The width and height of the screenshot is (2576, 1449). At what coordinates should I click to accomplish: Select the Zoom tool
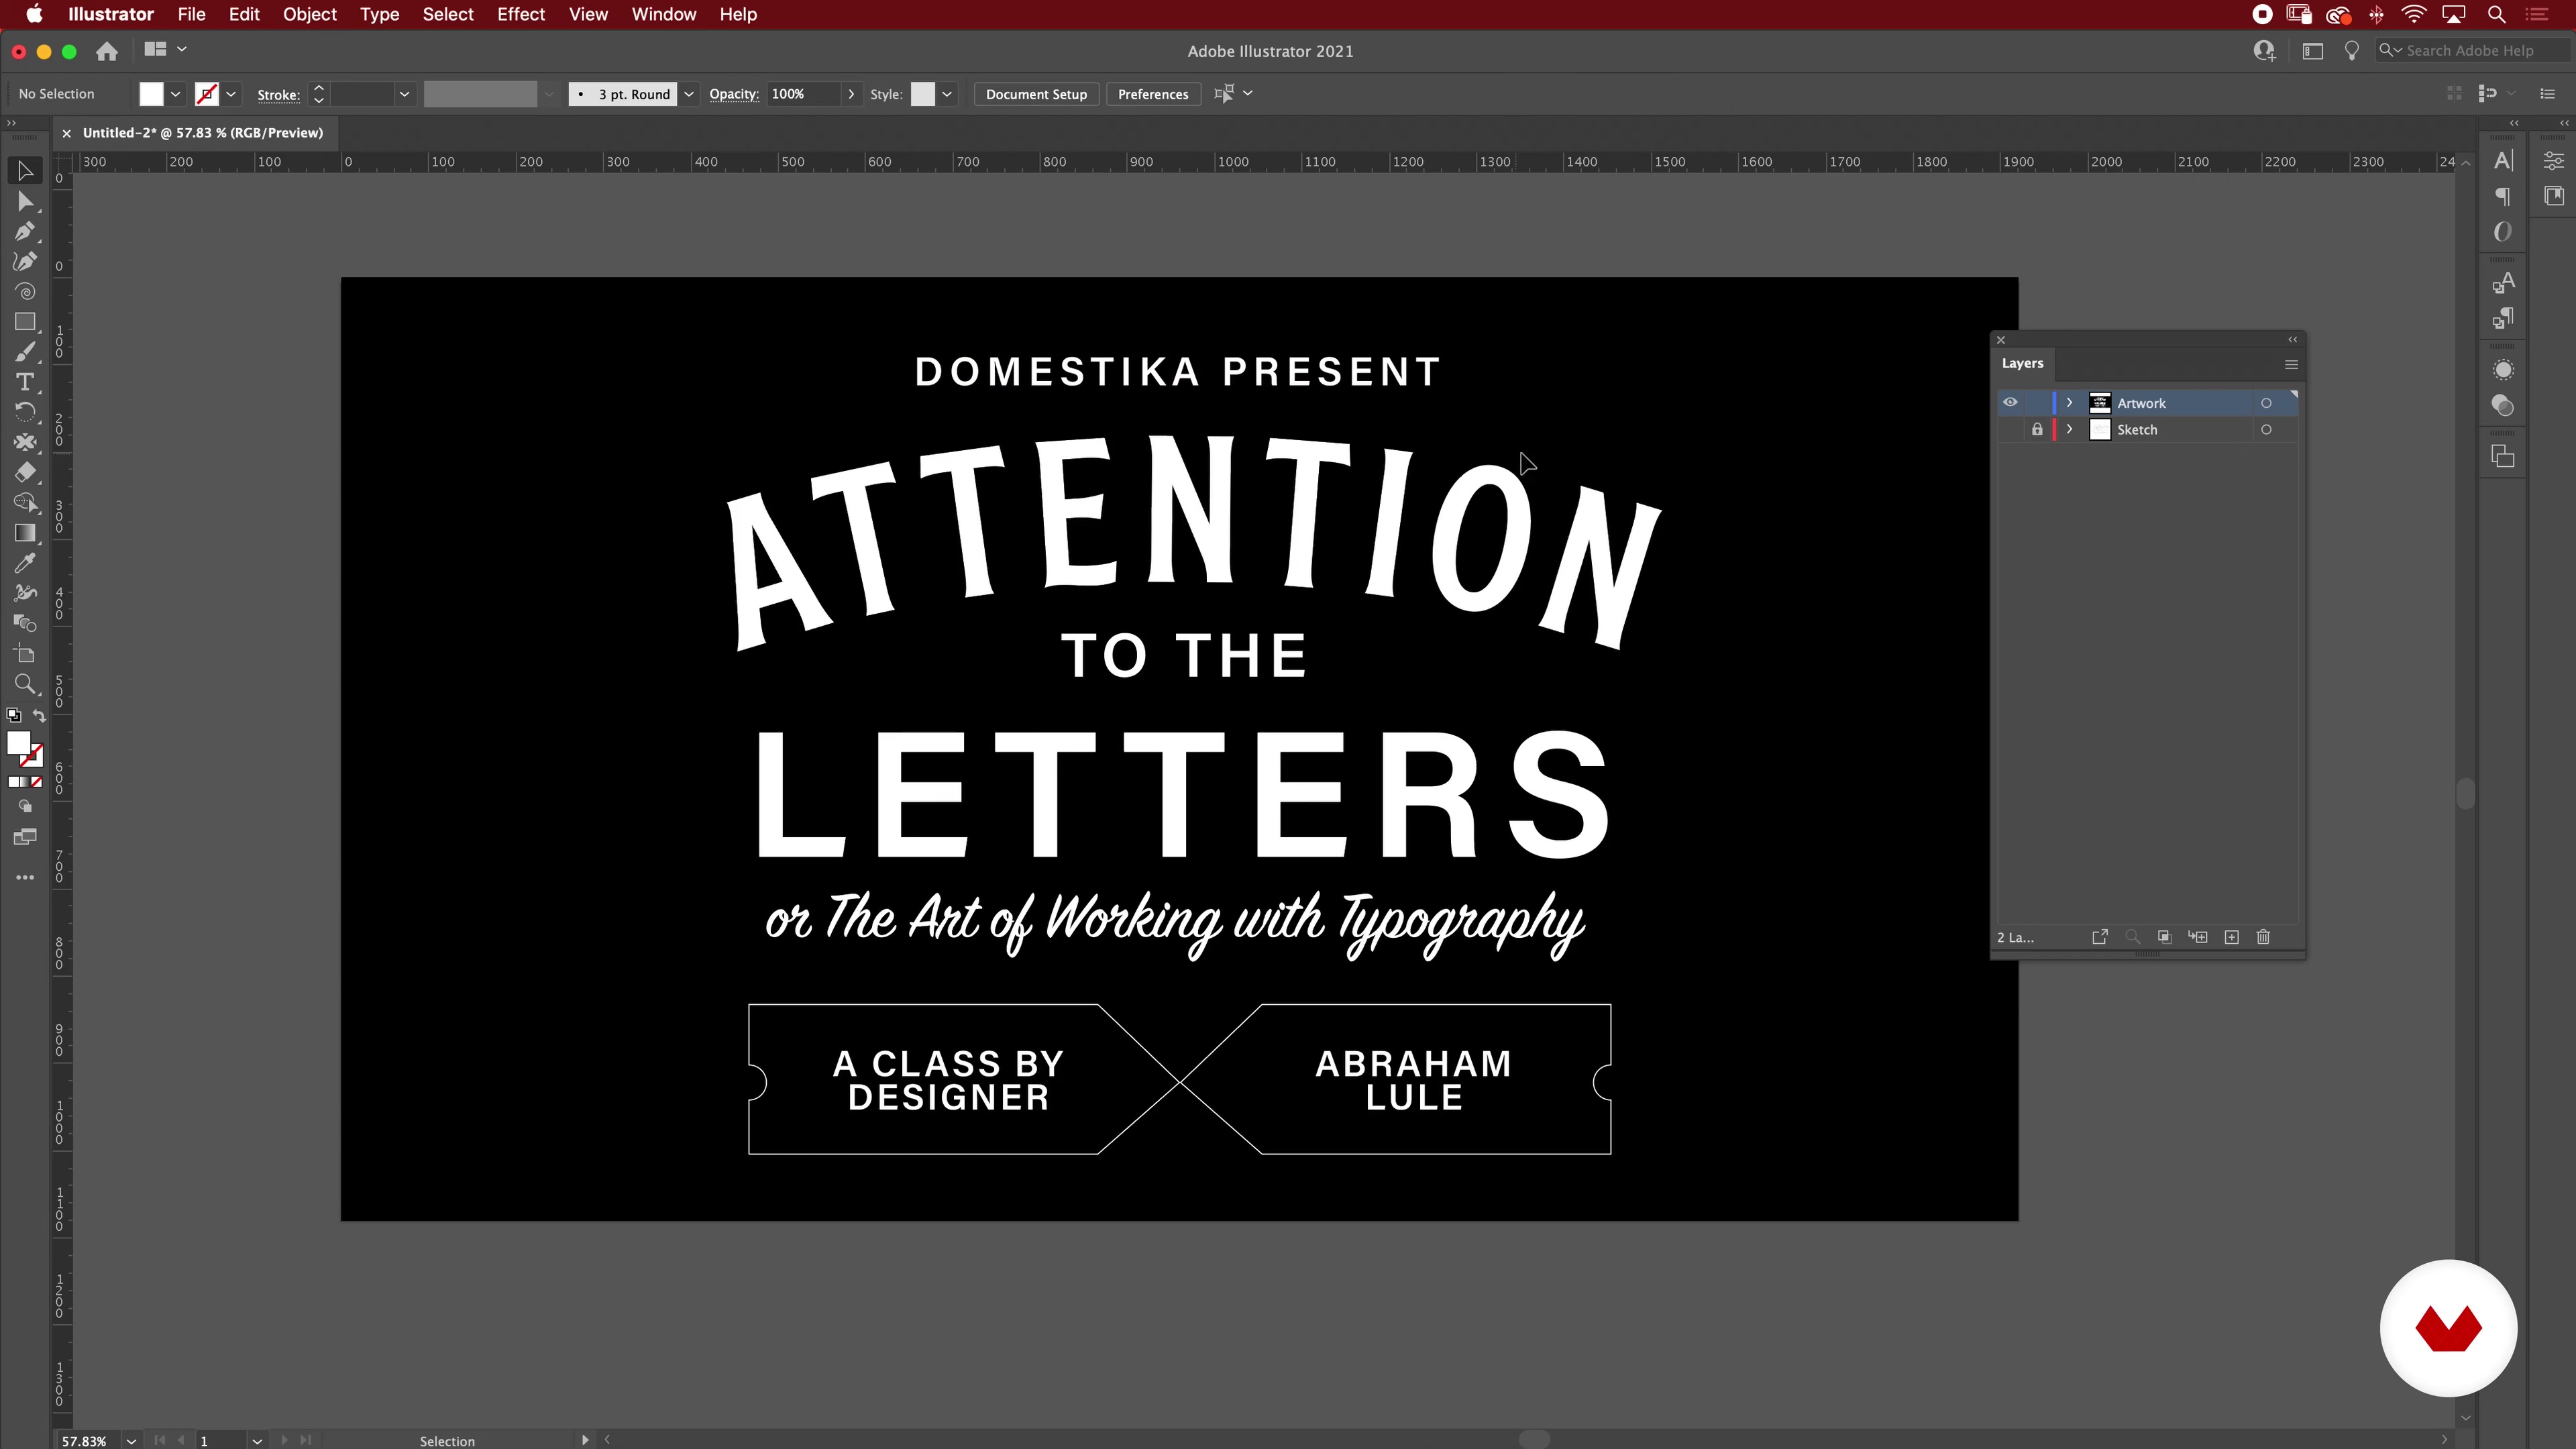click(25, 684)
